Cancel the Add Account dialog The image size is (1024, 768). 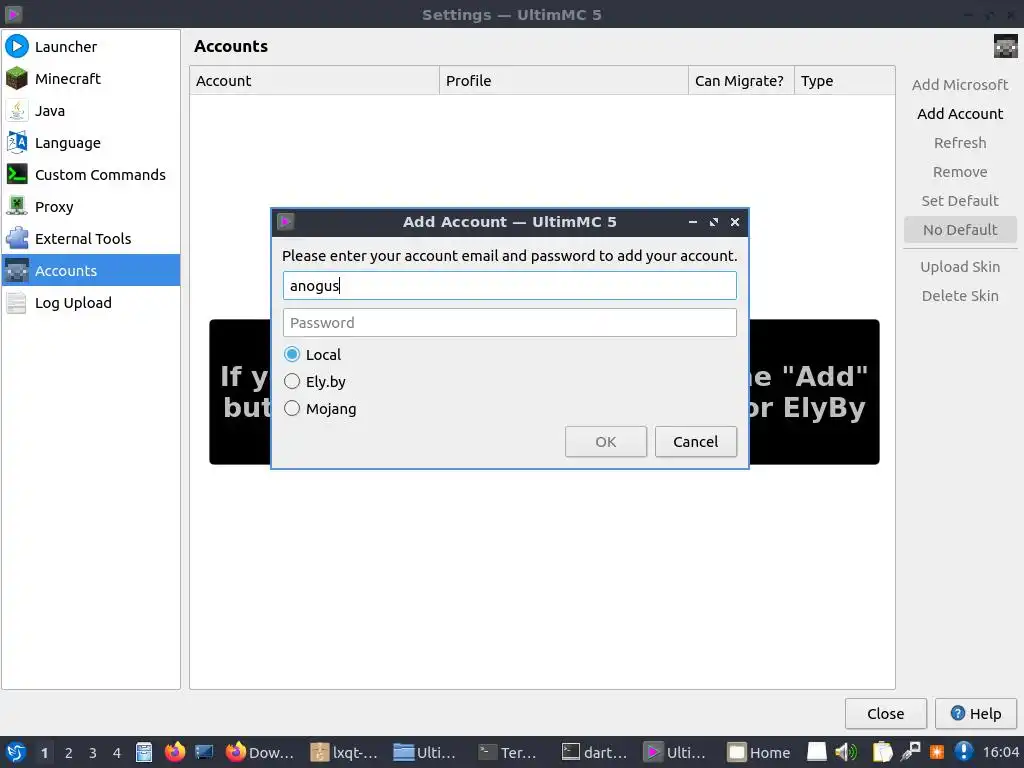(x=696, y=442)
